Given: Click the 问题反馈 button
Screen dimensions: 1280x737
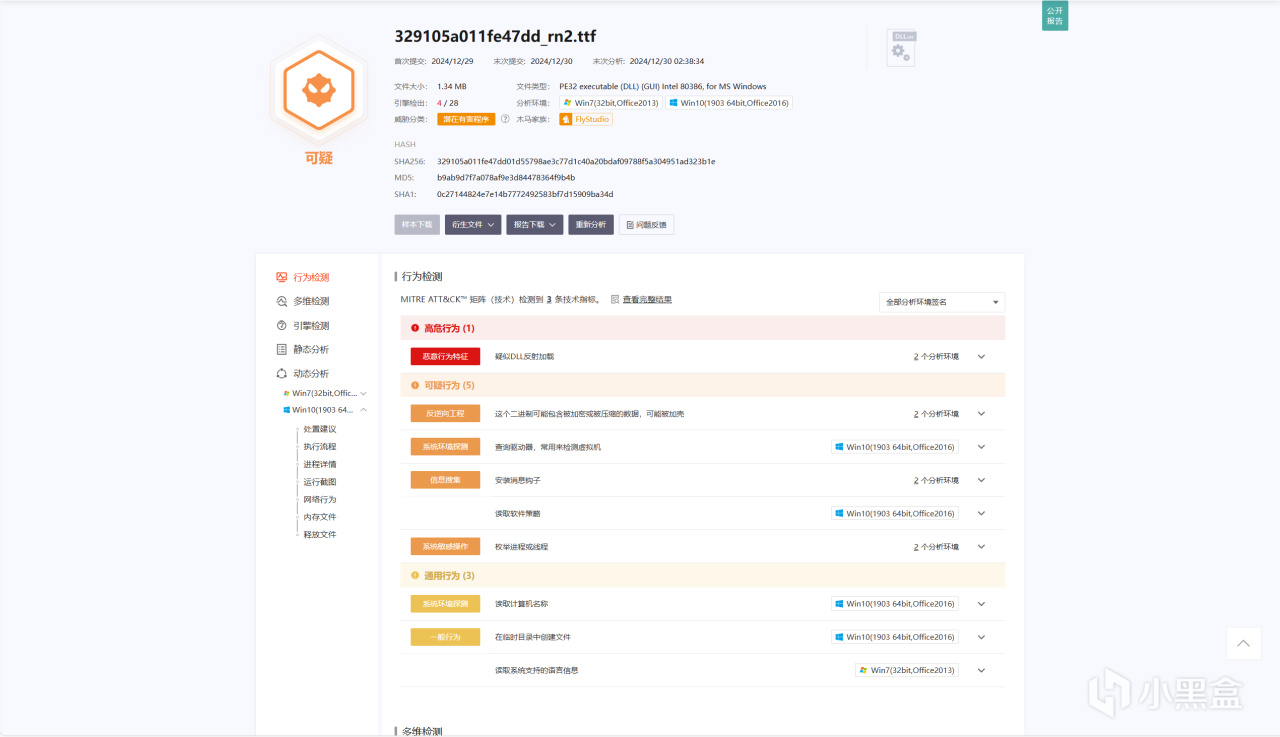Looking at the screenshot, I should click(x=646, y=225).
